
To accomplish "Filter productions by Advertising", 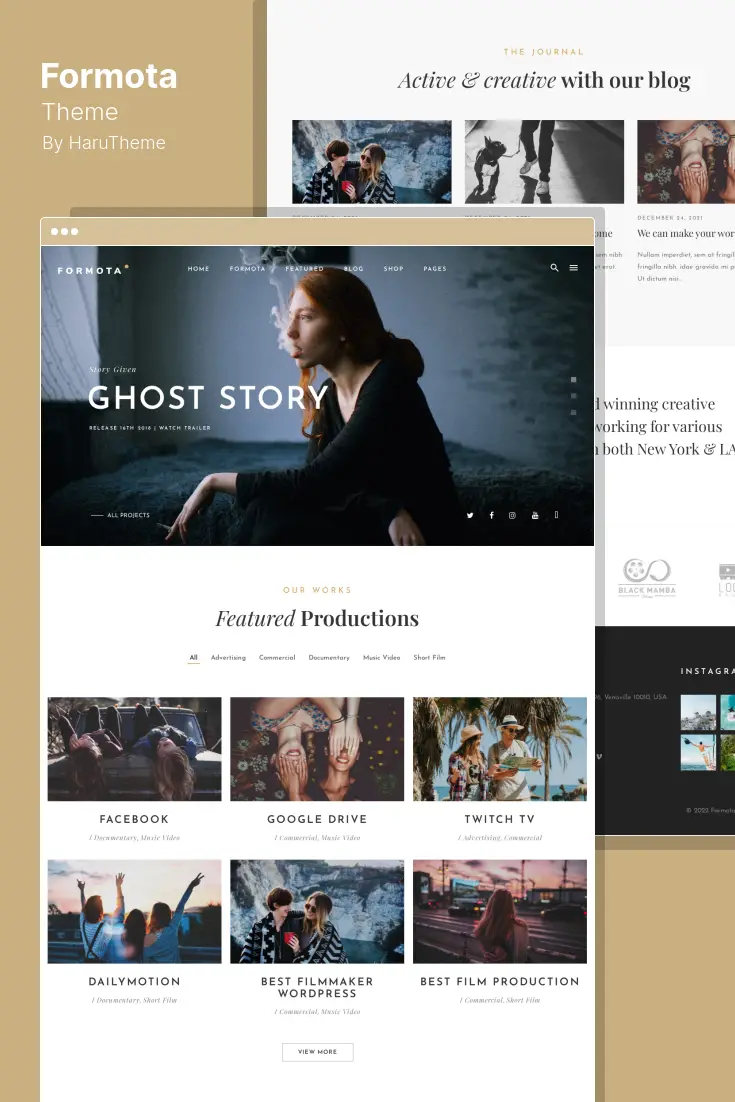I will pyautogui.click(x=228, y=658).
